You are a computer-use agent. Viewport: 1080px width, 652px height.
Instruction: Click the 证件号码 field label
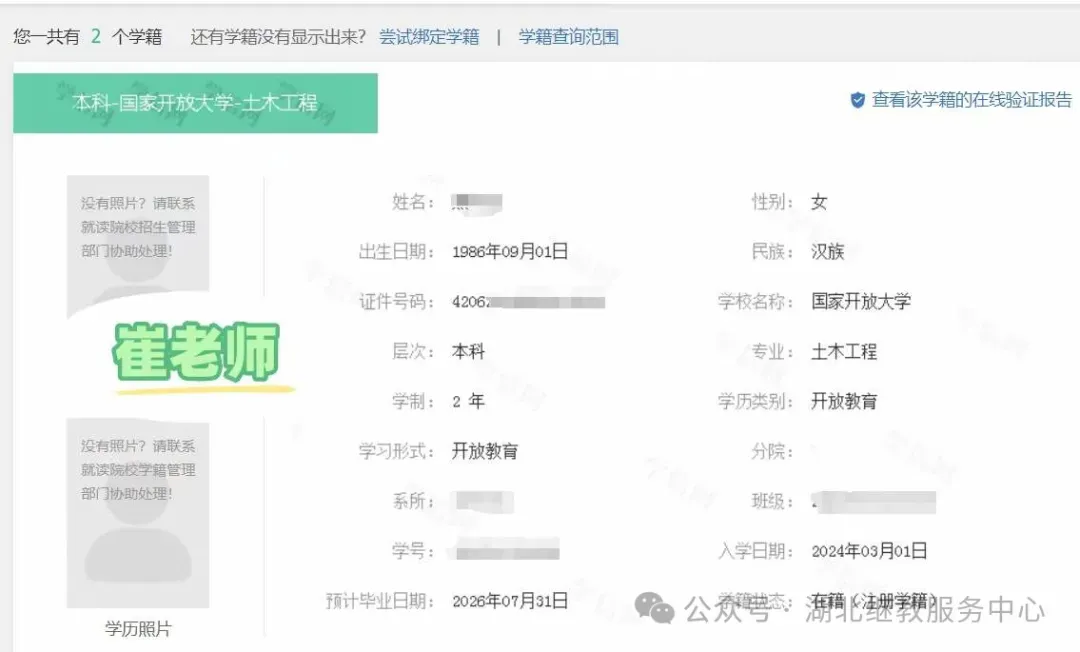[397, 301]
